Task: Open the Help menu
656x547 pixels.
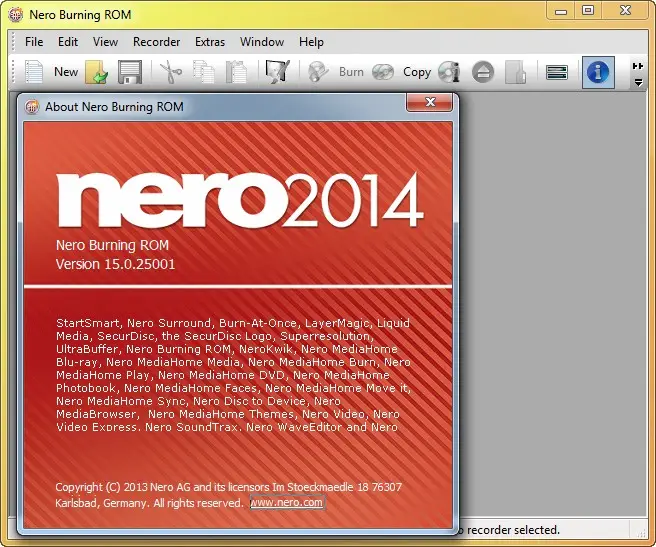Action: tap(311, 42)
